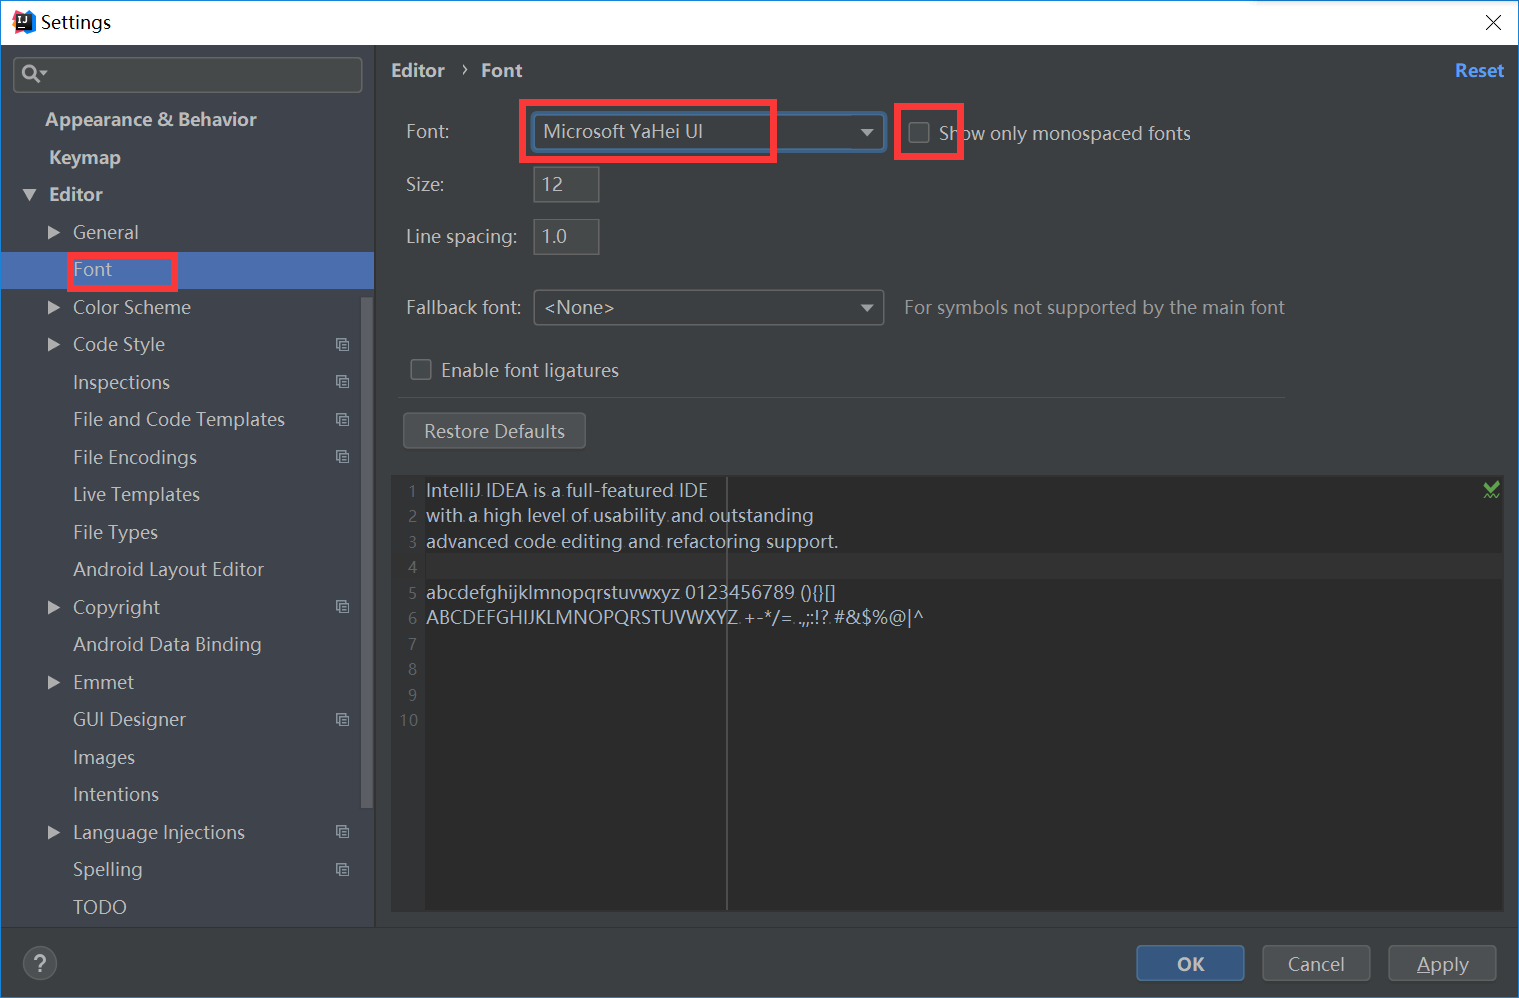Viewport: 1519px width, 998px height.
Task: Click the Size input field
Action: tap(566, 184)
